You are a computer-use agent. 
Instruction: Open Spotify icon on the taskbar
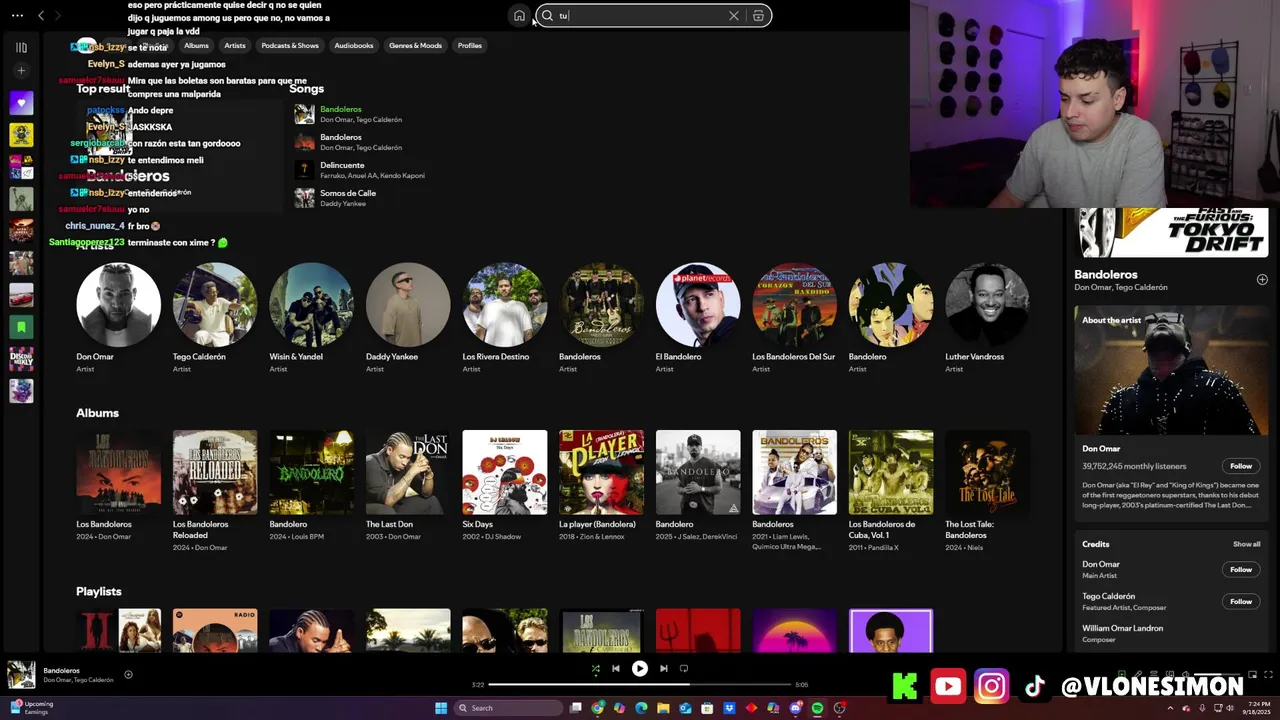[x=817, y=708]
